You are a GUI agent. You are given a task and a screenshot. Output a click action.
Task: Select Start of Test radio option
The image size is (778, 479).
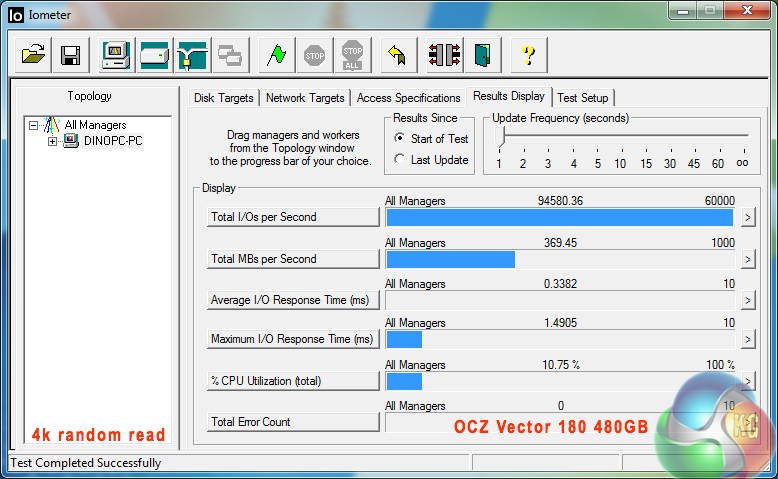click(399, 138)
